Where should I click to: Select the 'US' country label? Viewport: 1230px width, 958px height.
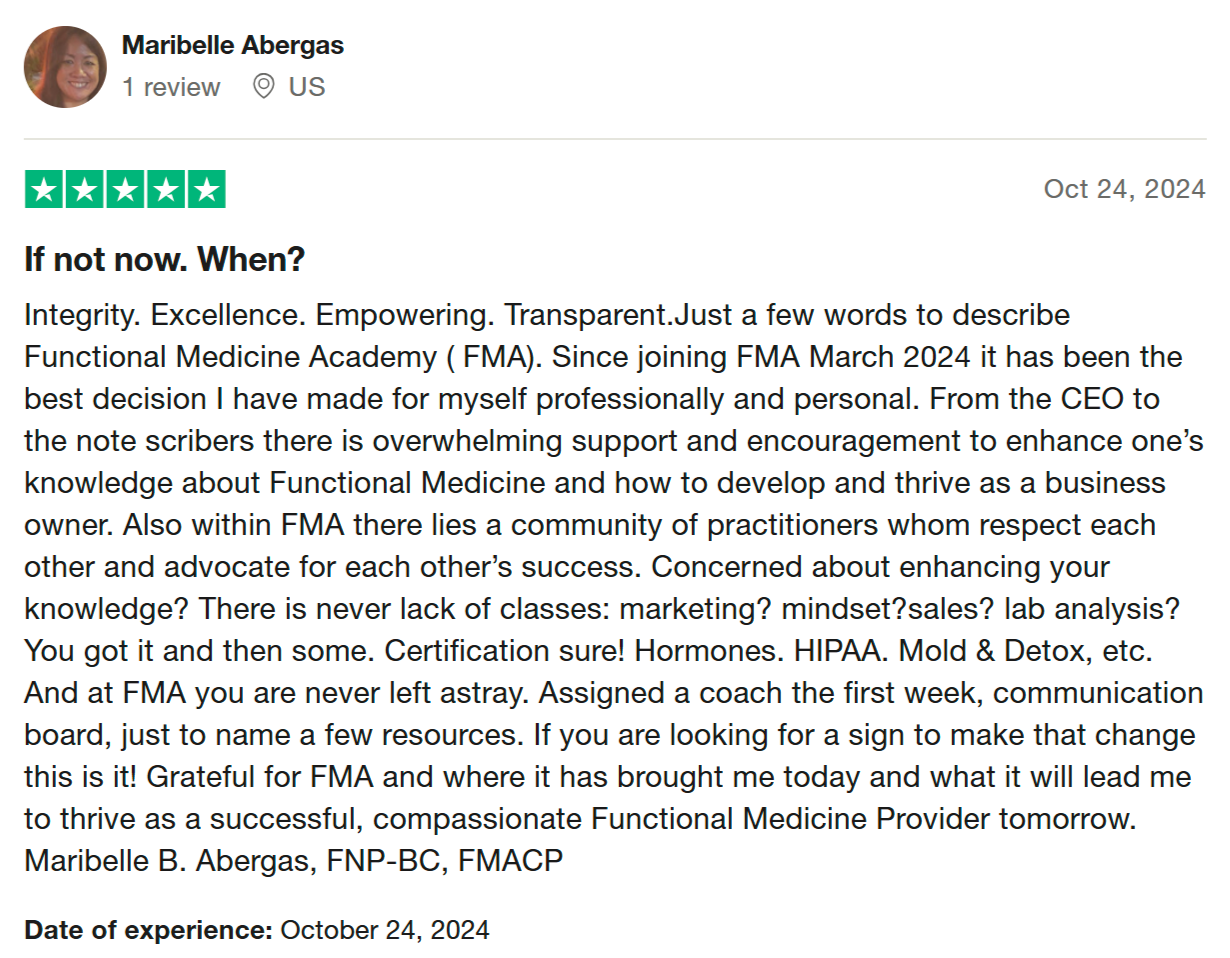pos(307,87)
